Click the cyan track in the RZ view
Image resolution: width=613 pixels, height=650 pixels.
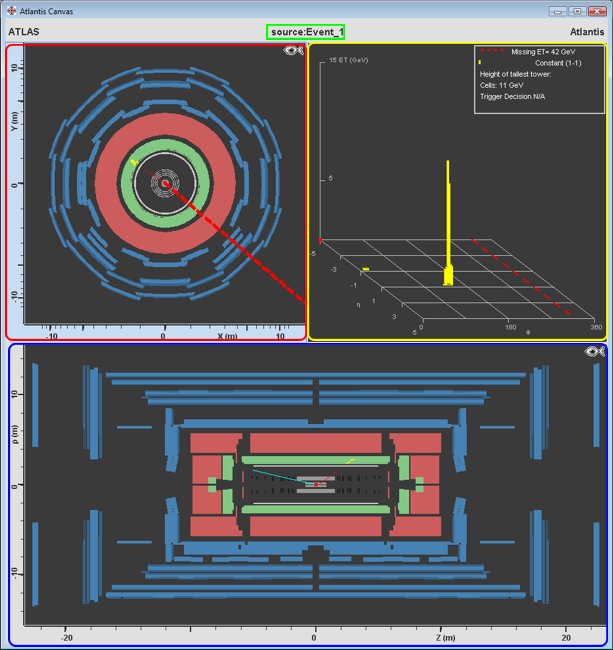coord(277,475)
